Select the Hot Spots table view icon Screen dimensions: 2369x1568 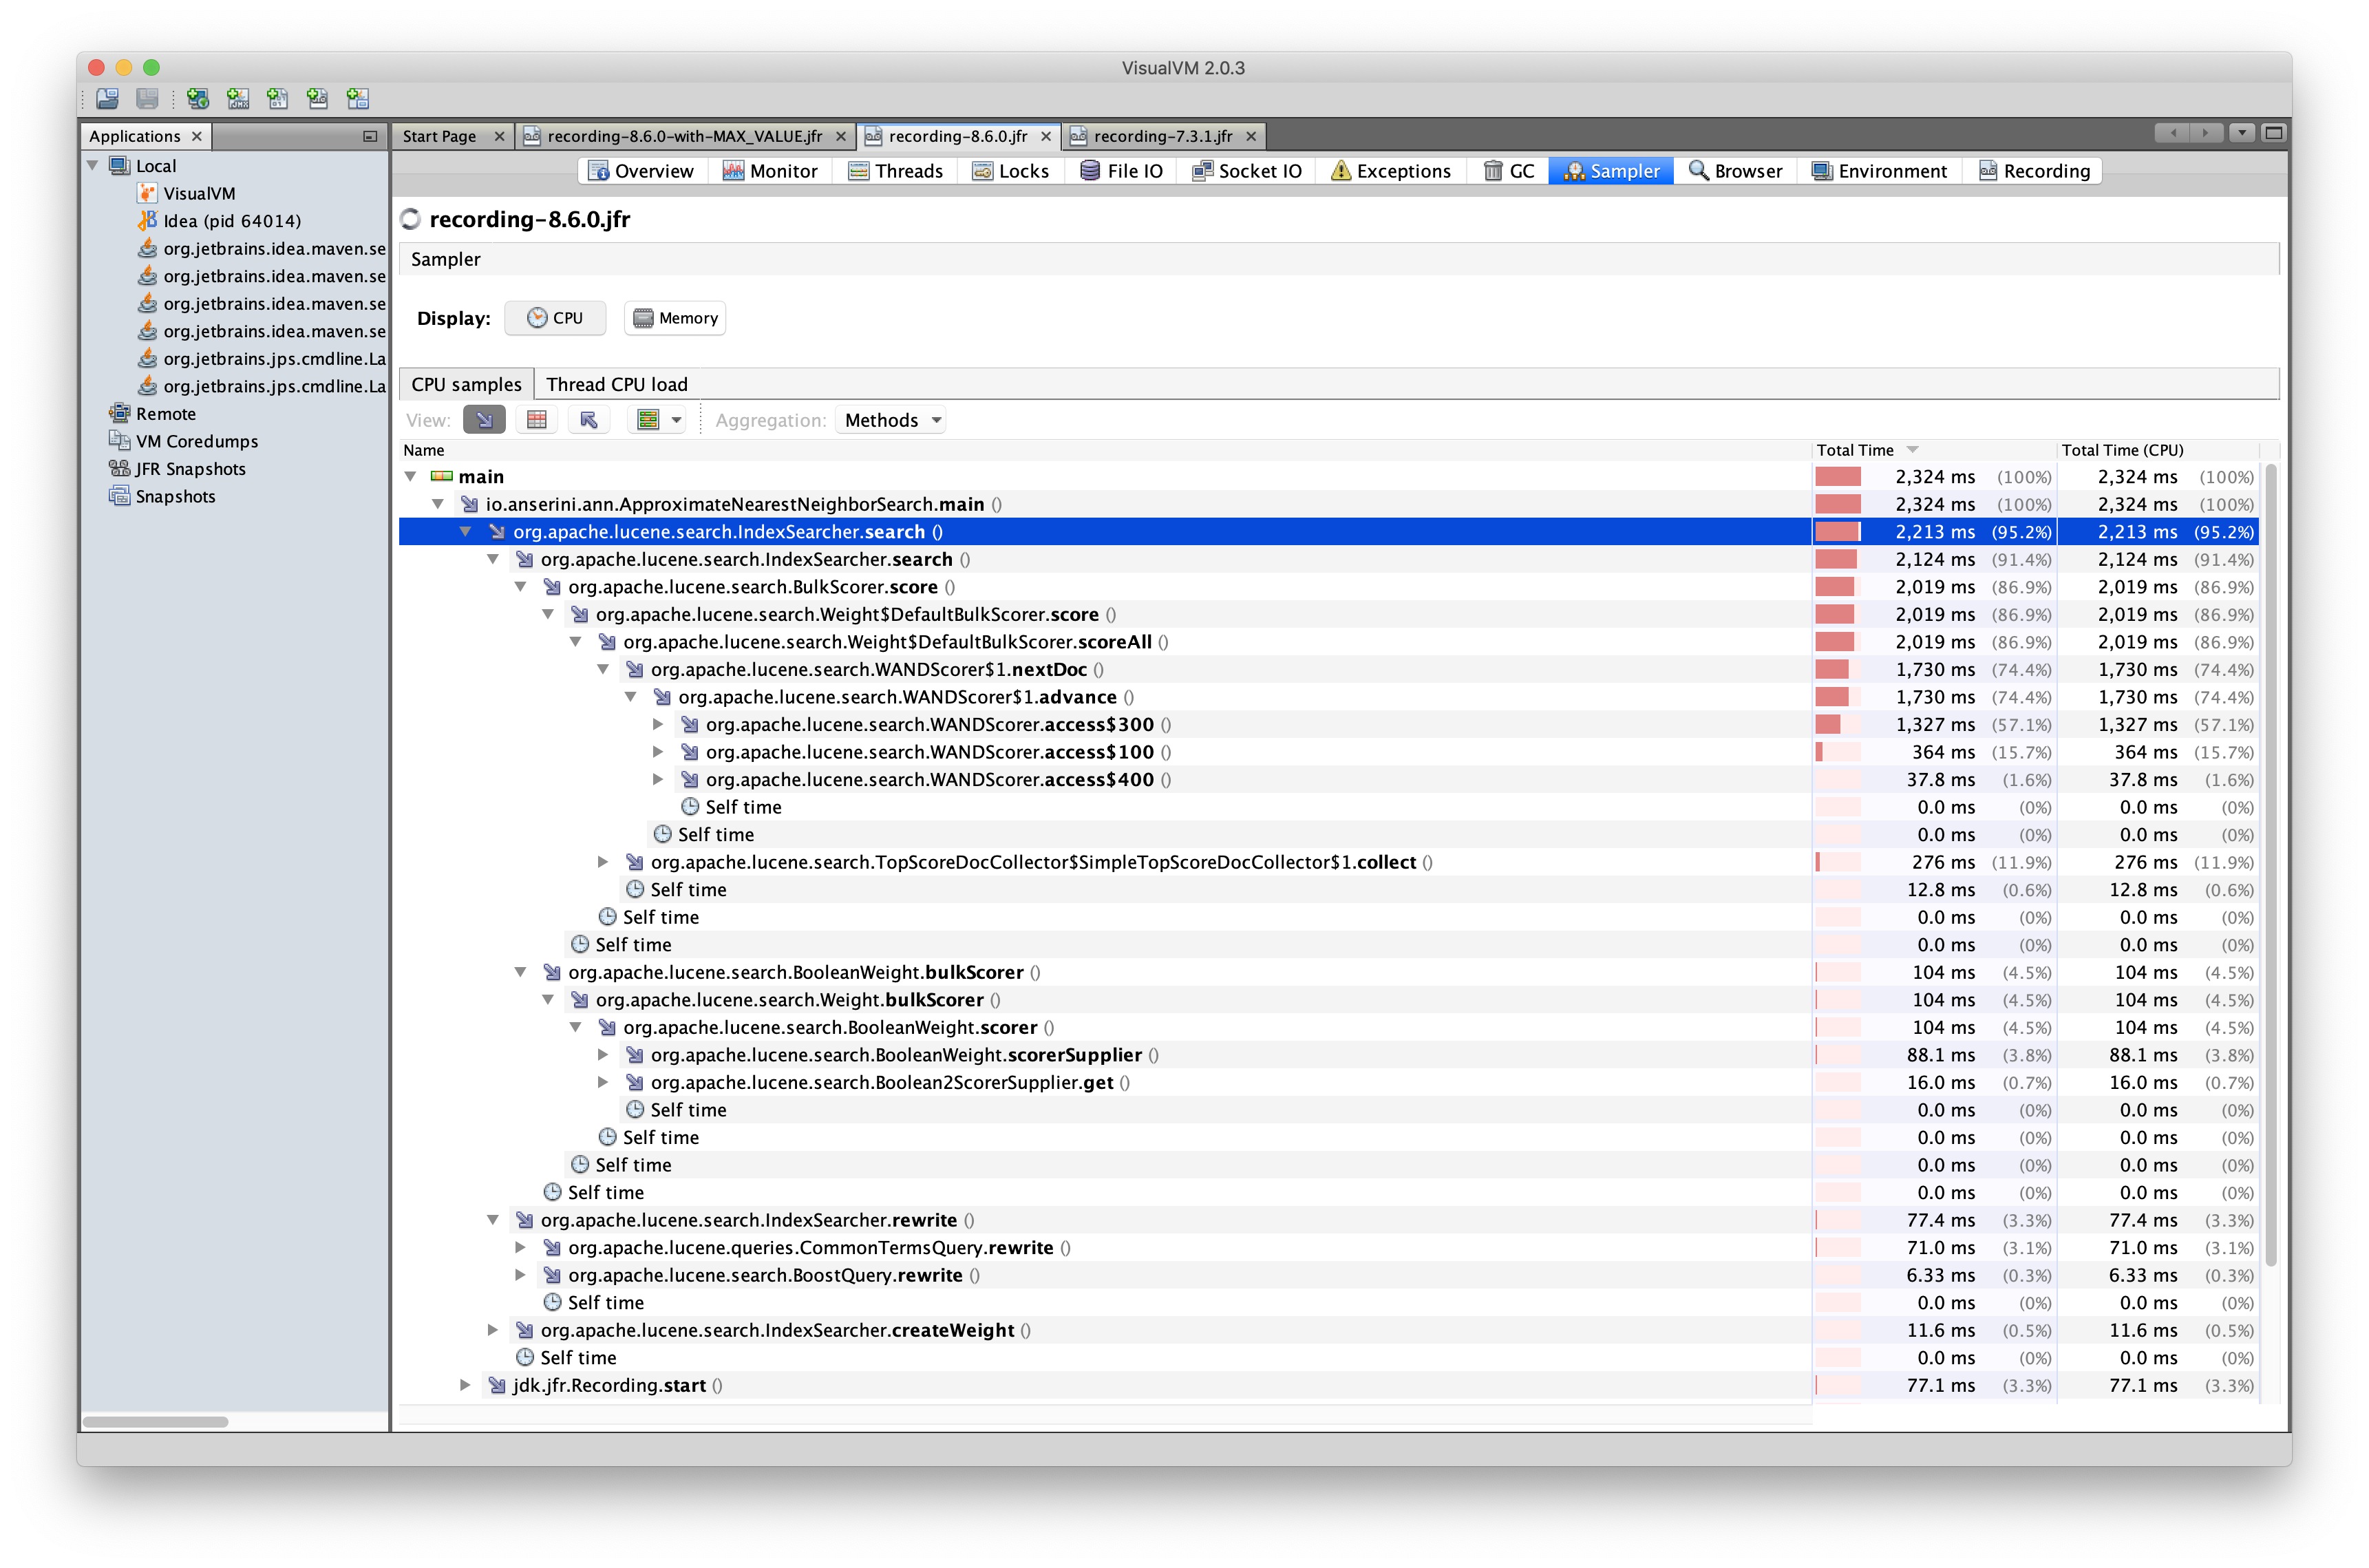(537, 420)
